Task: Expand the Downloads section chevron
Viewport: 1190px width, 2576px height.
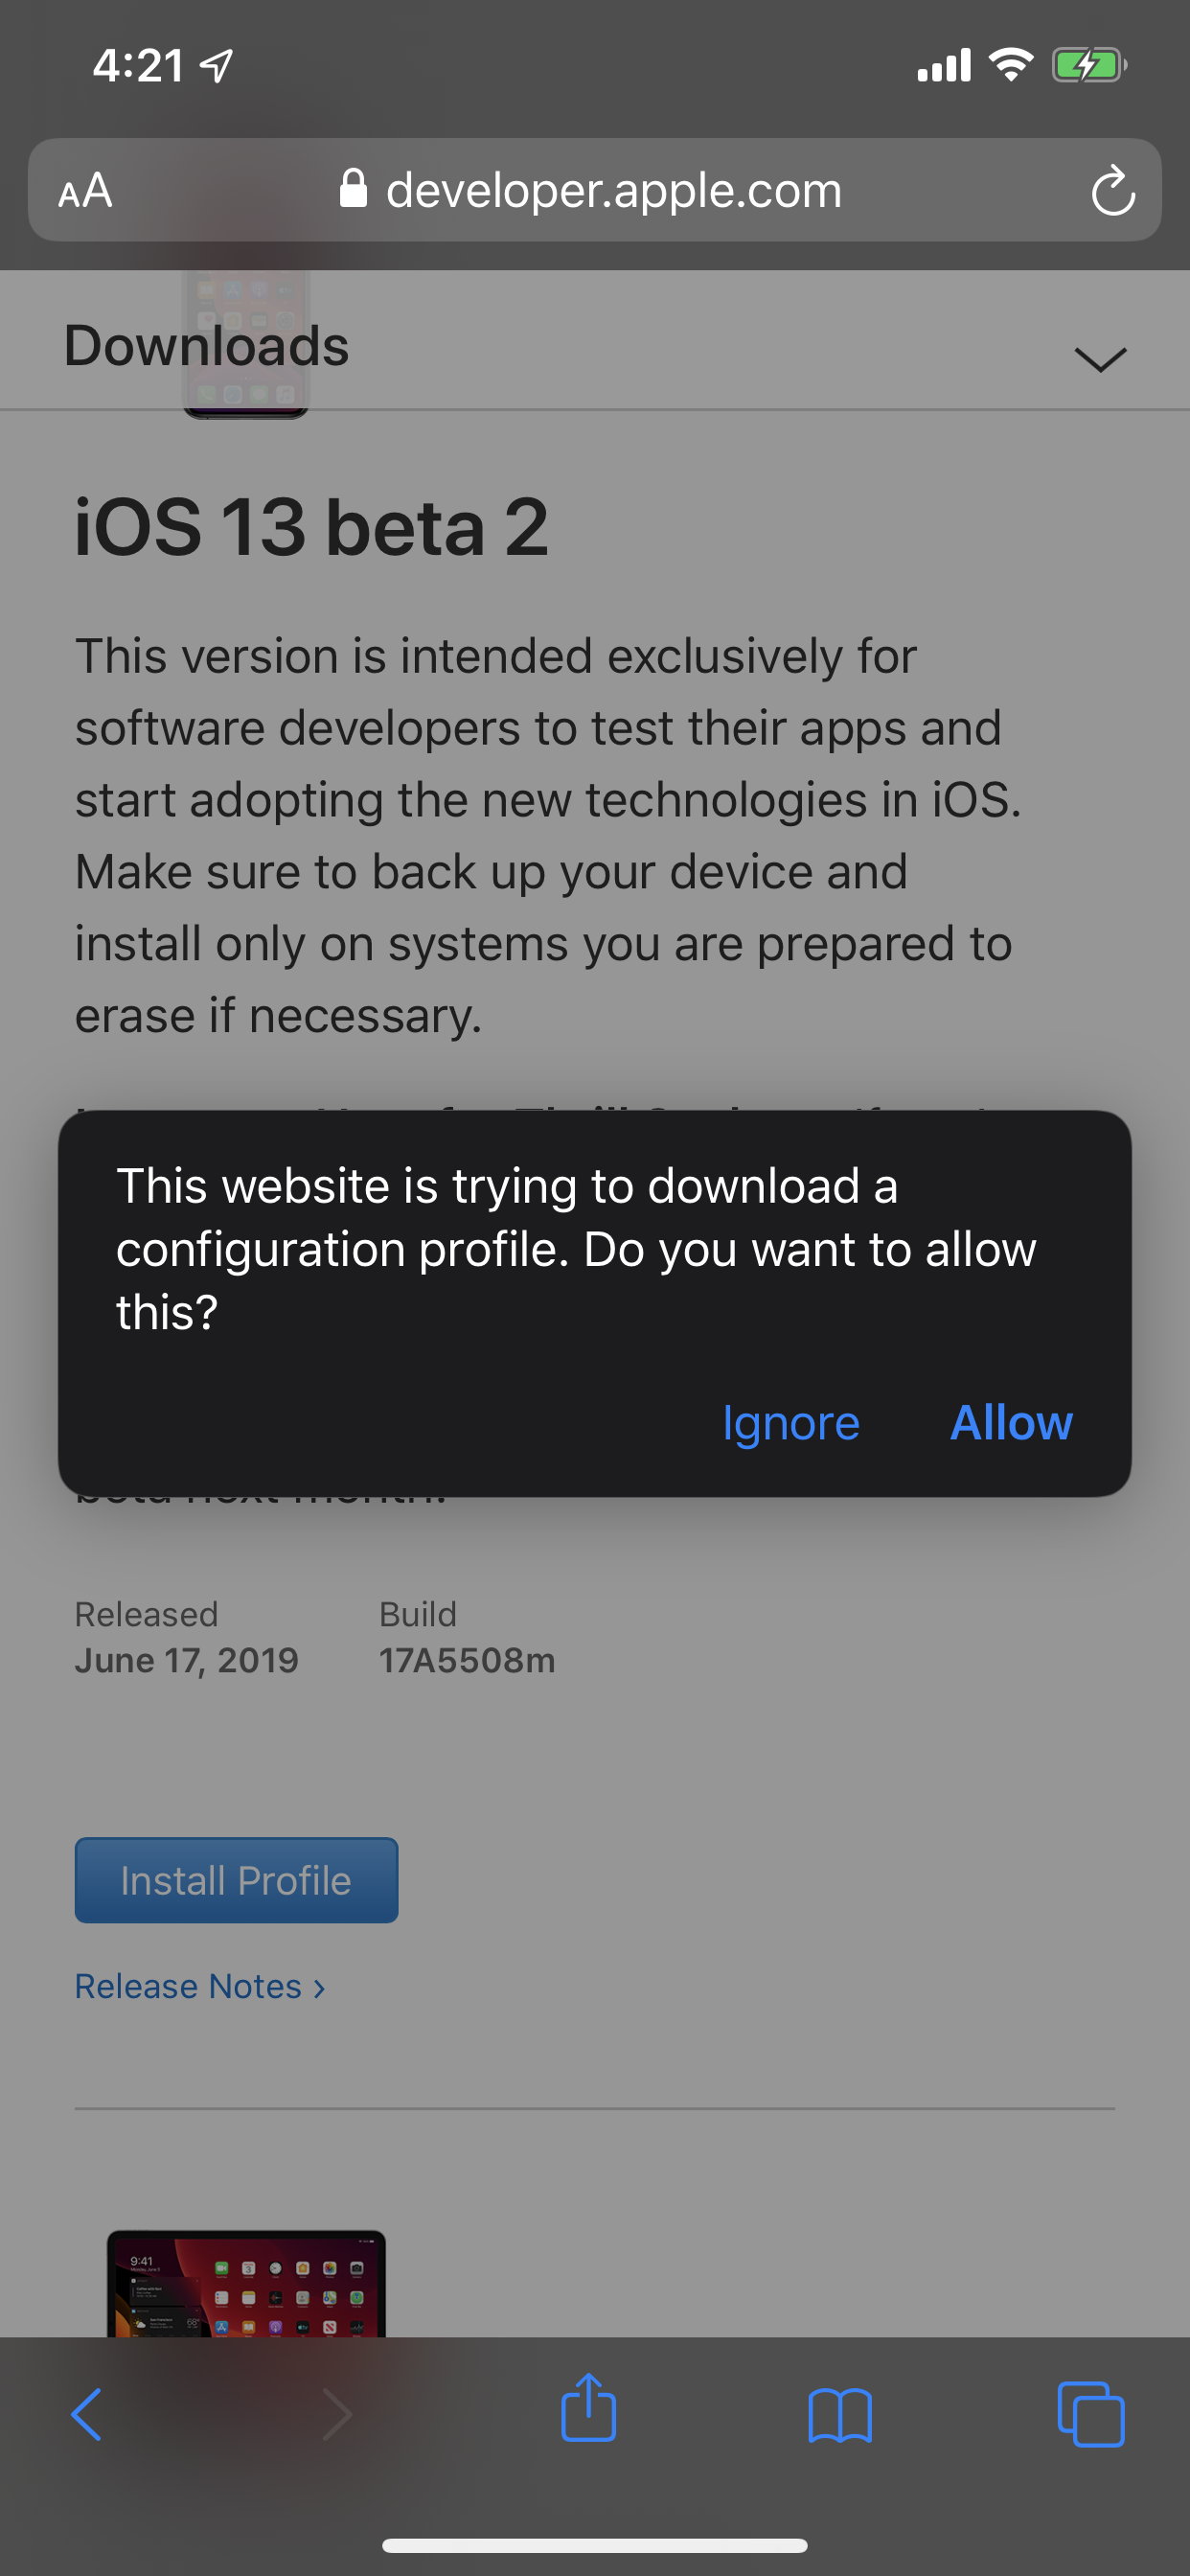Action: point(1100,358)
